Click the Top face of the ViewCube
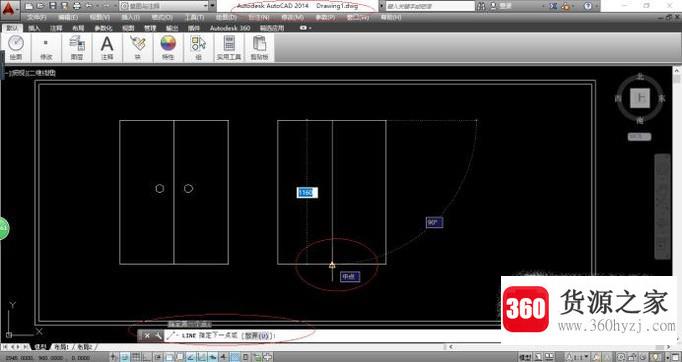 (640, 97)
